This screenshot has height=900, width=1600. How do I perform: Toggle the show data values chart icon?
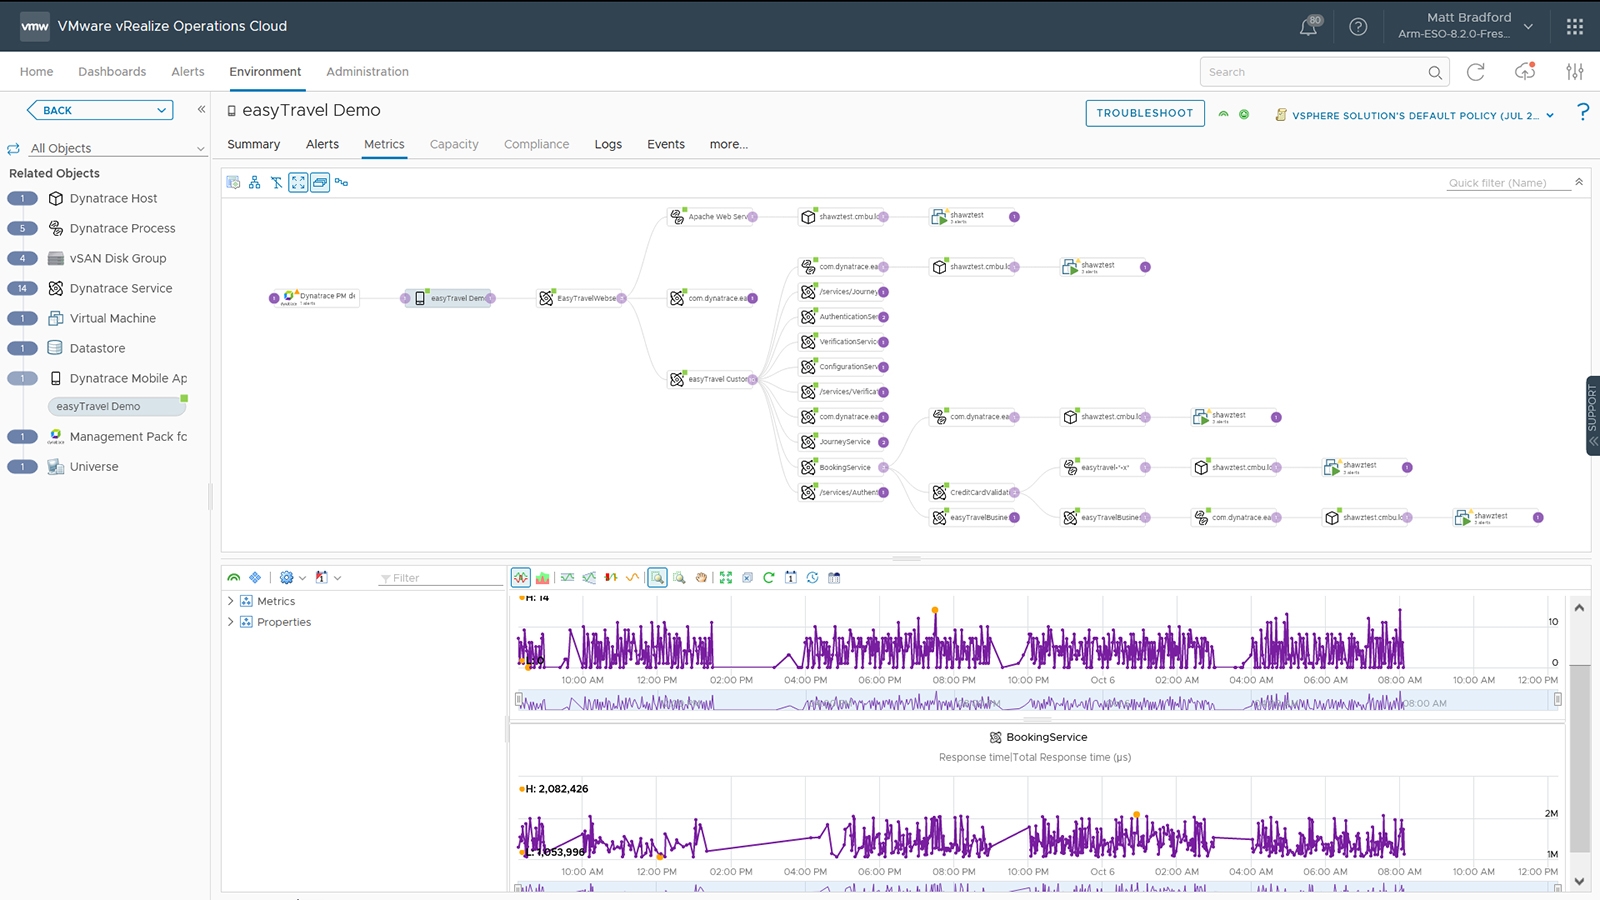pyautogui.click(x=589, y=577)
